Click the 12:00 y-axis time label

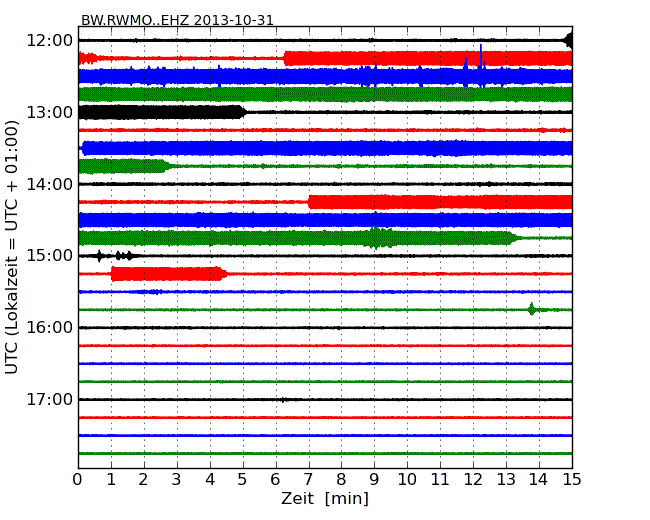click(x=49, y=41)
